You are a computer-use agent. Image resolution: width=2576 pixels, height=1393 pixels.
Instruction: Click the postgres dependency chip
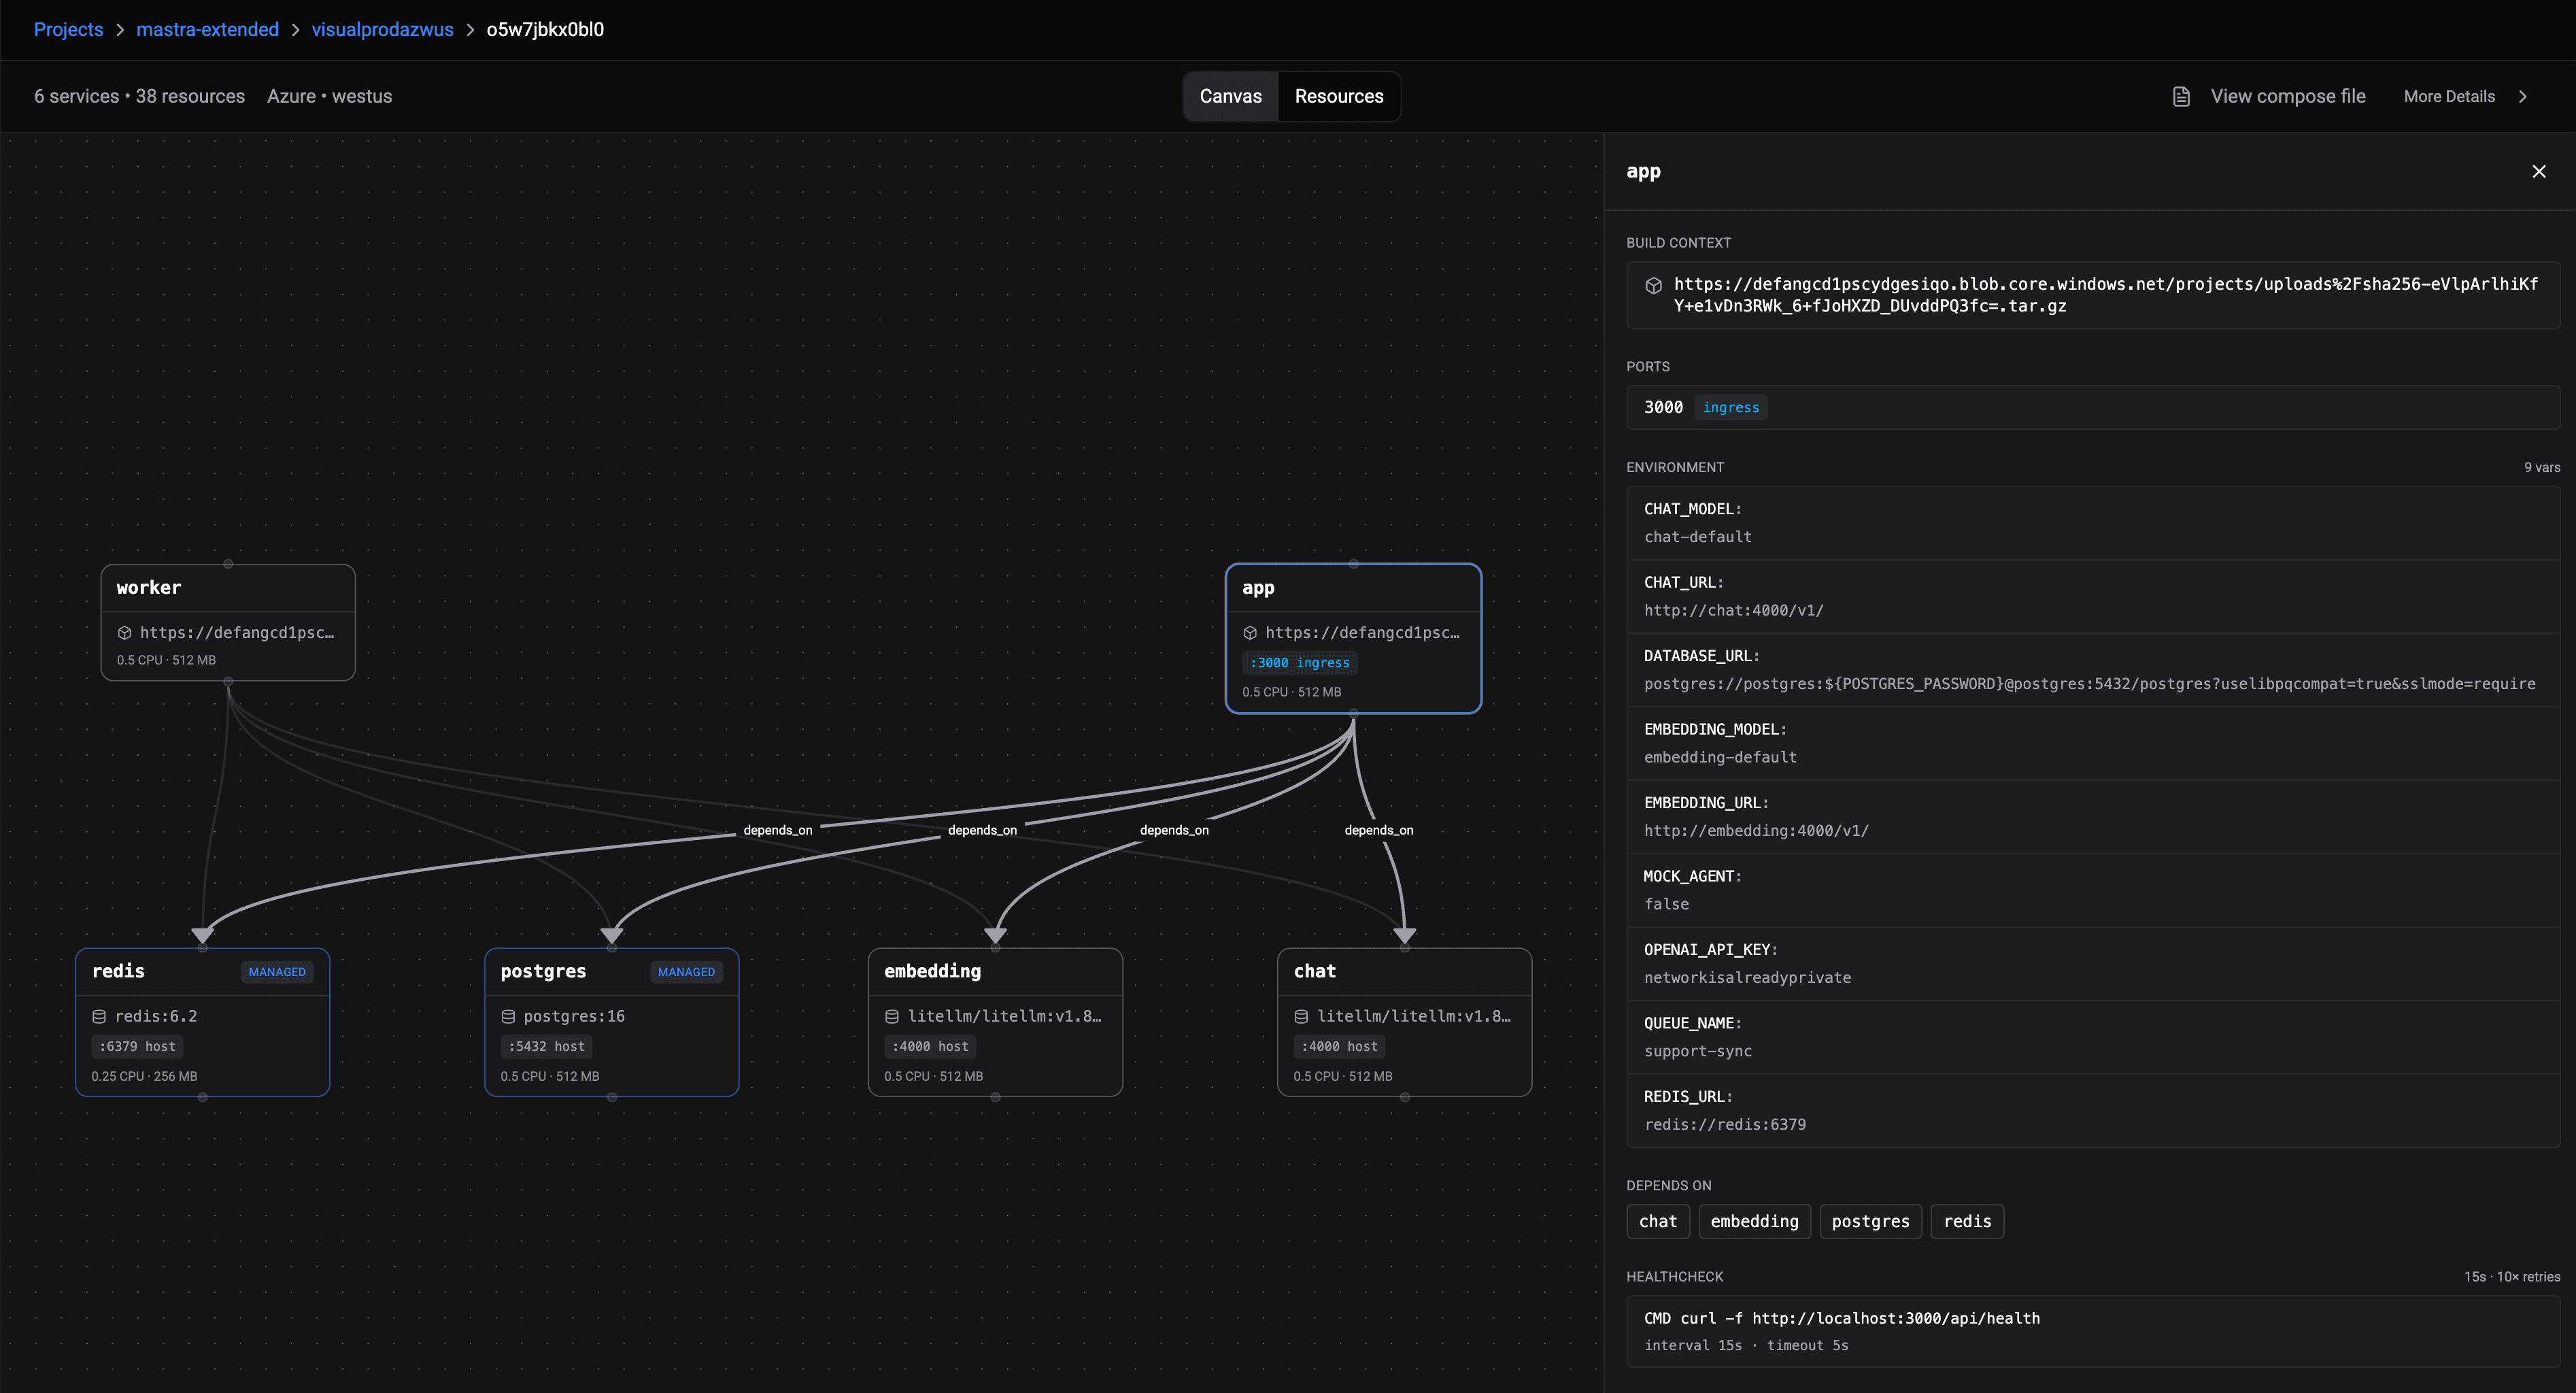coord(1870,1222)
